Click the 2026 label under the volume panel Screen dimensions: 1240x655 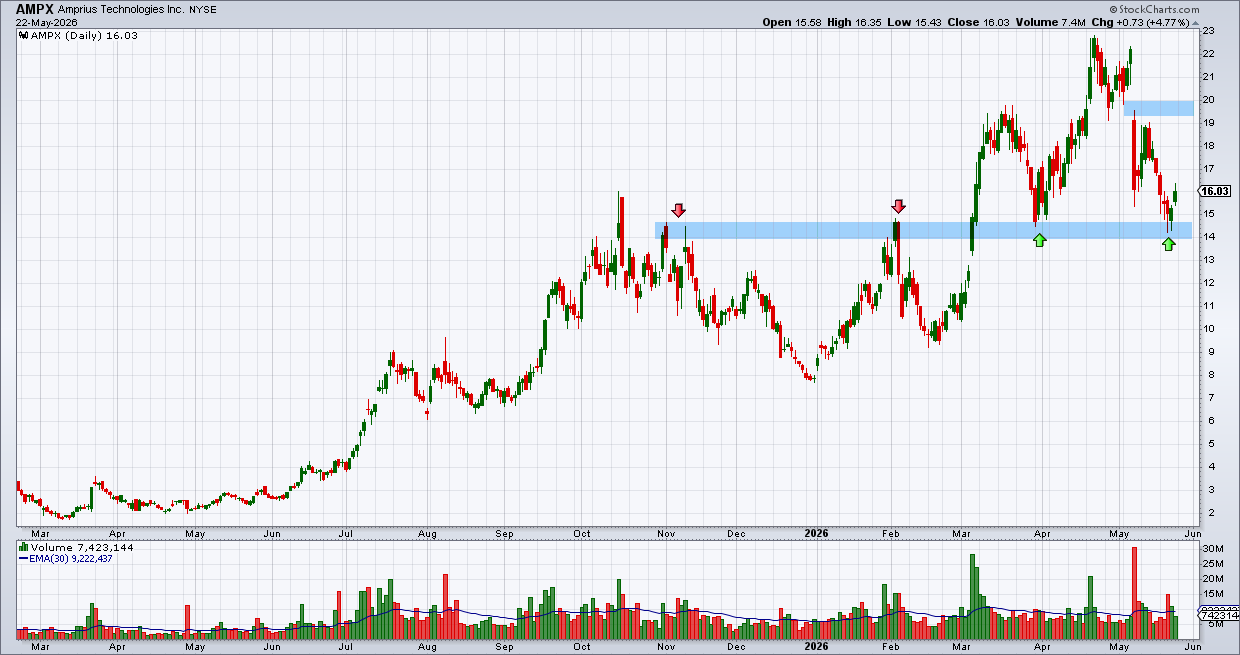coord(818,647)
